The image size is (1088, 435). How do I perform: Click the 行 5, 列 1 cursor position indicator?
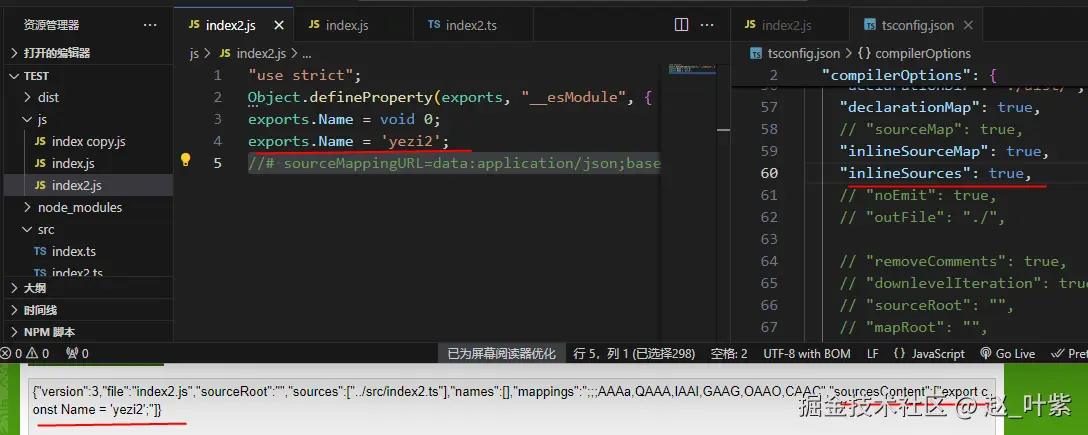tap(634, 353)
